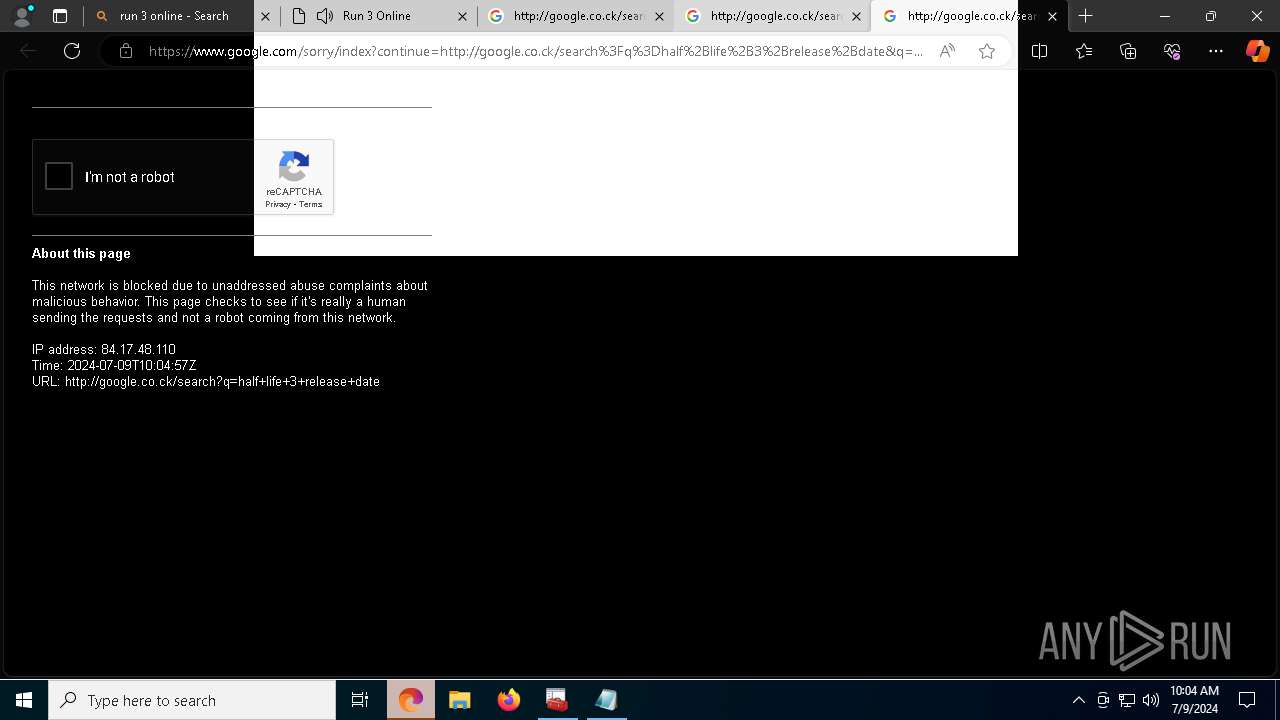Toggle split screen view
The image size is (1280, 720).
click(x=1039, y=51)
